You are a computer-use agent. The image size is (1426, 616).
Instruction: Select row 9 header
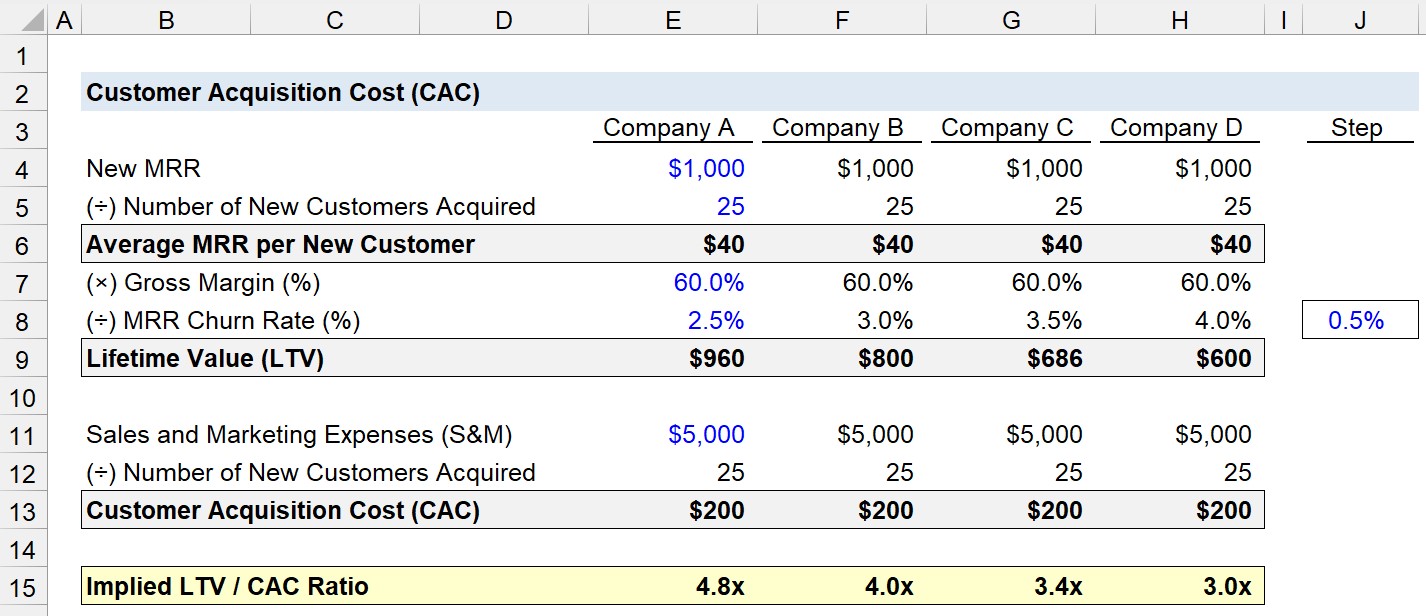click(x=22, y=359)
